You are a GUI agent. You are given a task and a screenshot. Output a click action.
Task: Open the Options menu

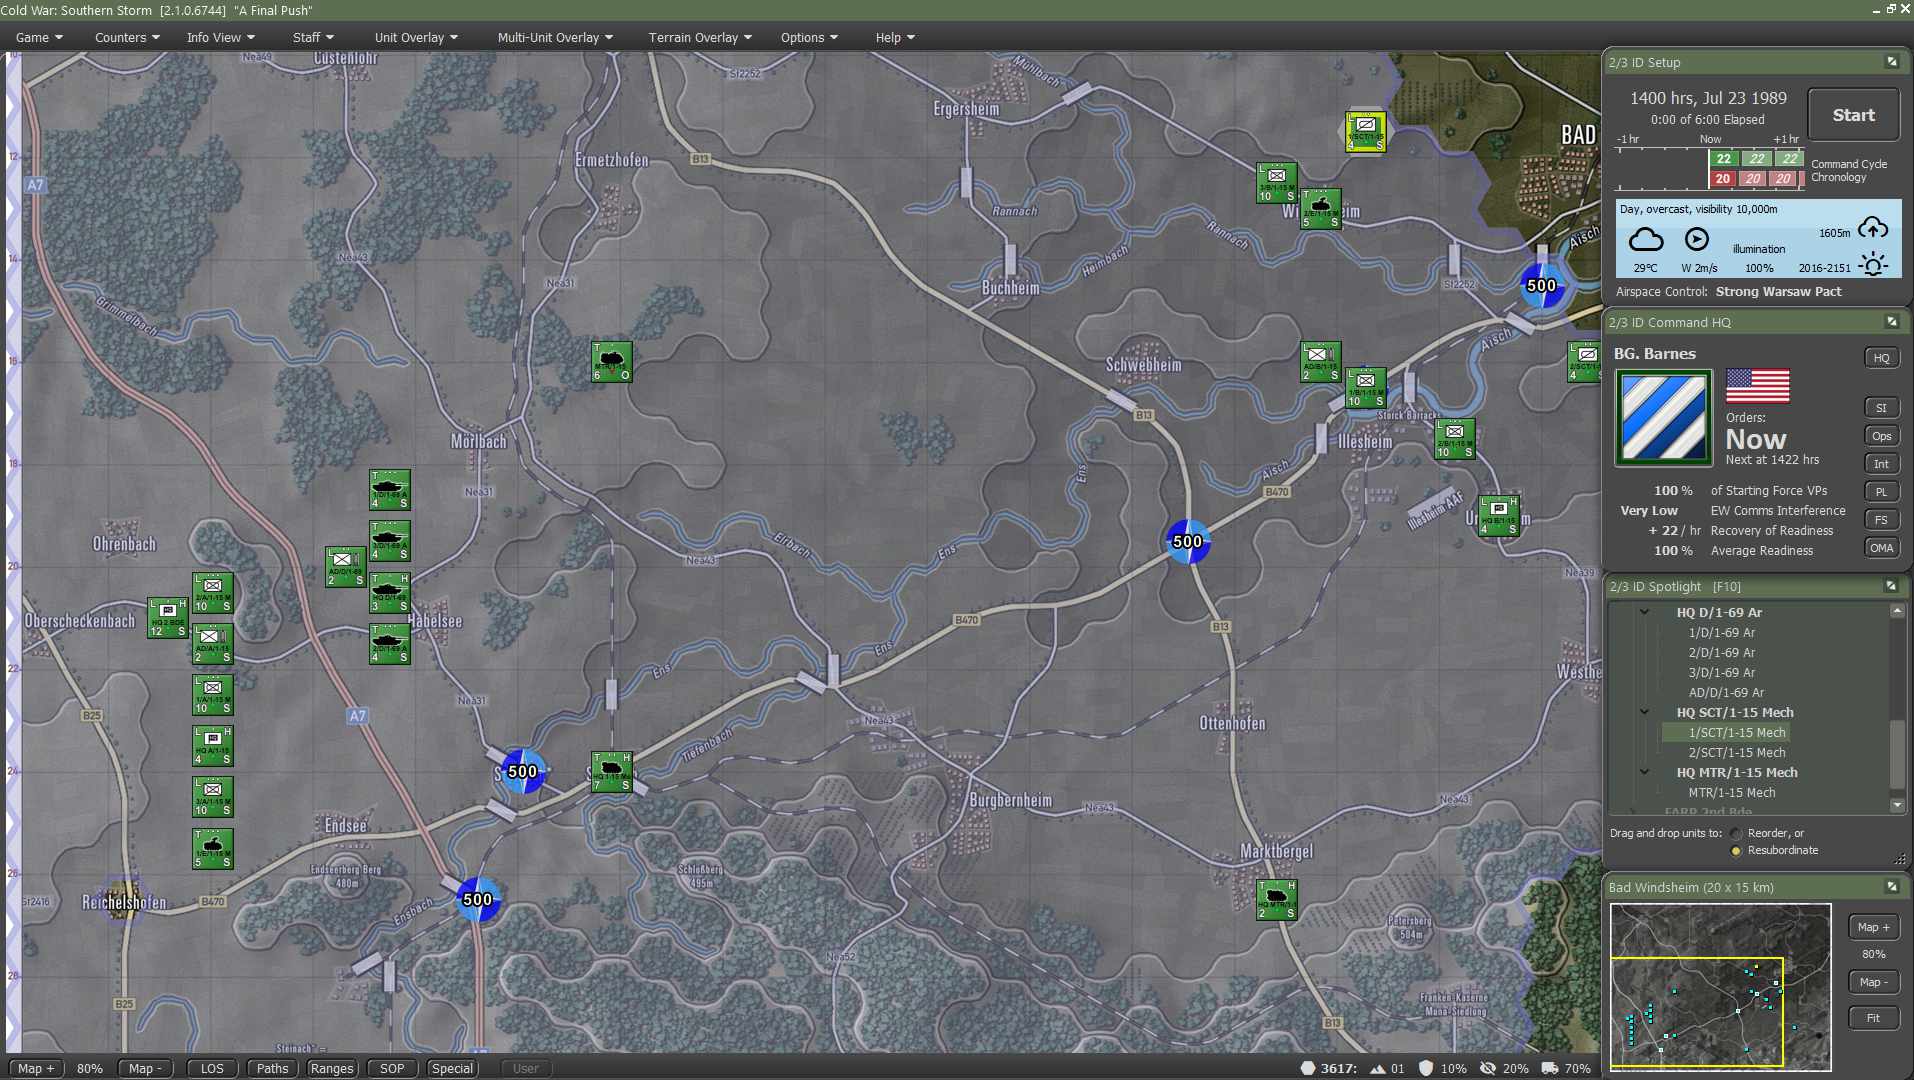click(x=809, y=37)
